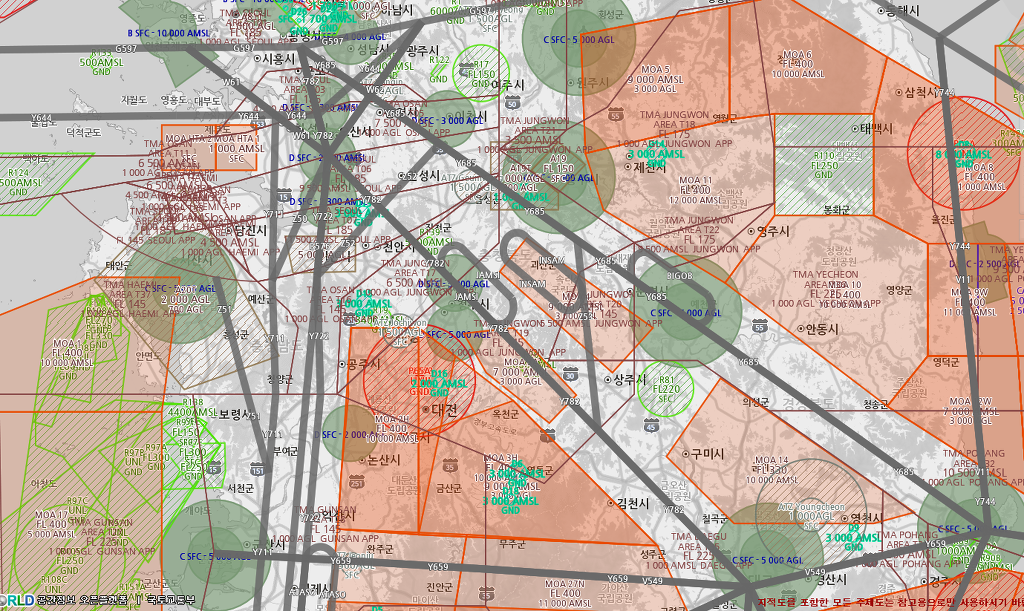Click the route 45 highway shield below R81
This screenshot has height=611, width=1024.
pyautogui.click(x=650, y=426)
